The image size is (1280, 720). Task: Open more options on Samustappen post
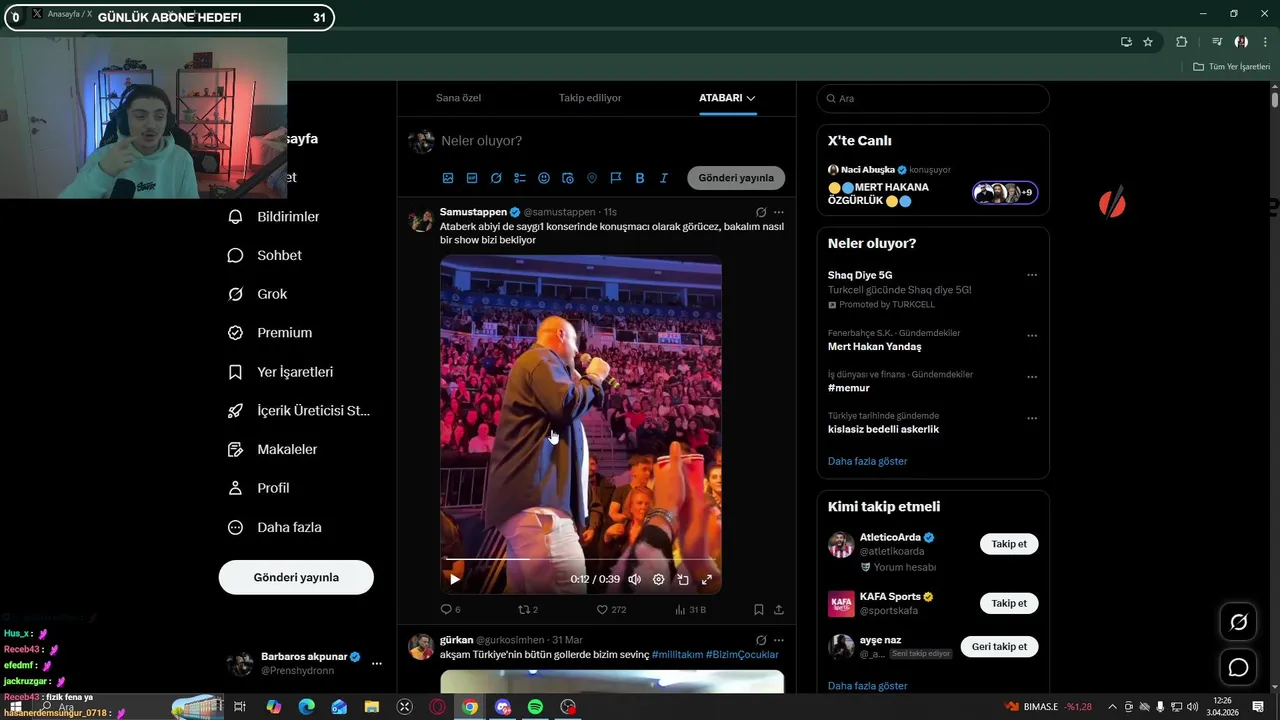779,212
